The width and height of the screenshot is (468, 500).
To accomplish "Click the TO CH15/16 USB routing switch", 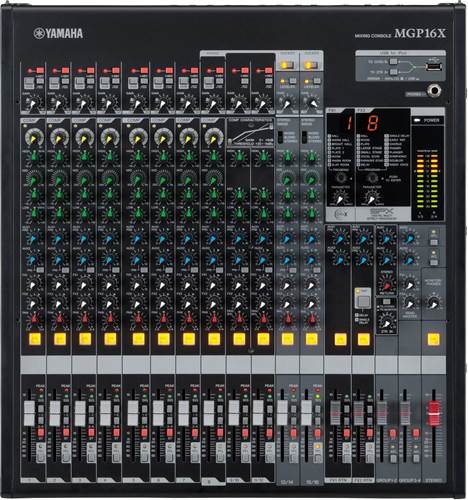I will (393, 62).
